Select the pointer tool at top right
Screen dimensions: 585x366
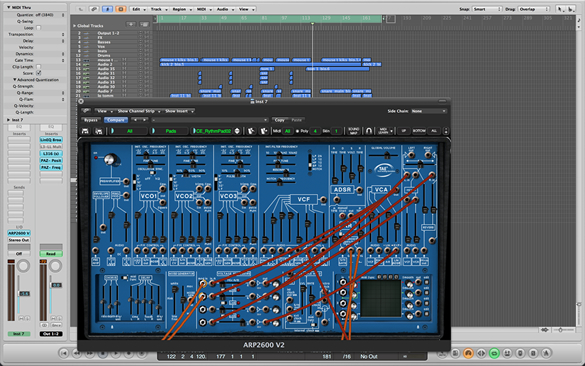tap(560, 9)
